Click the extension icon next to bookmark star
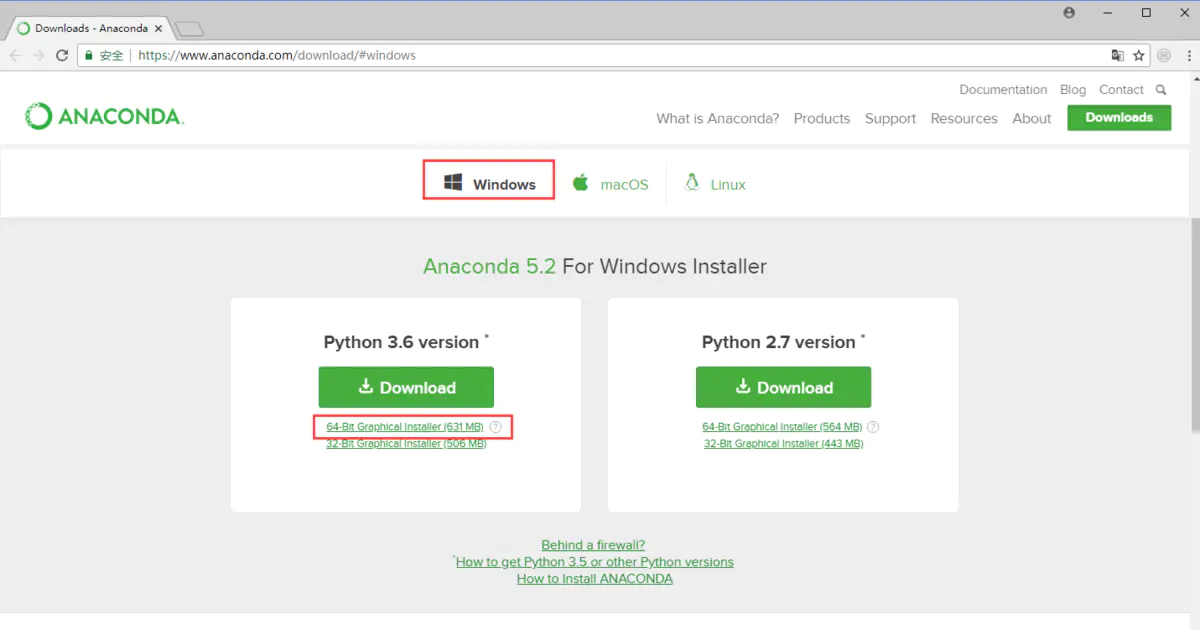Viewport: 1200px width, 630px height. click(1163, 55)
